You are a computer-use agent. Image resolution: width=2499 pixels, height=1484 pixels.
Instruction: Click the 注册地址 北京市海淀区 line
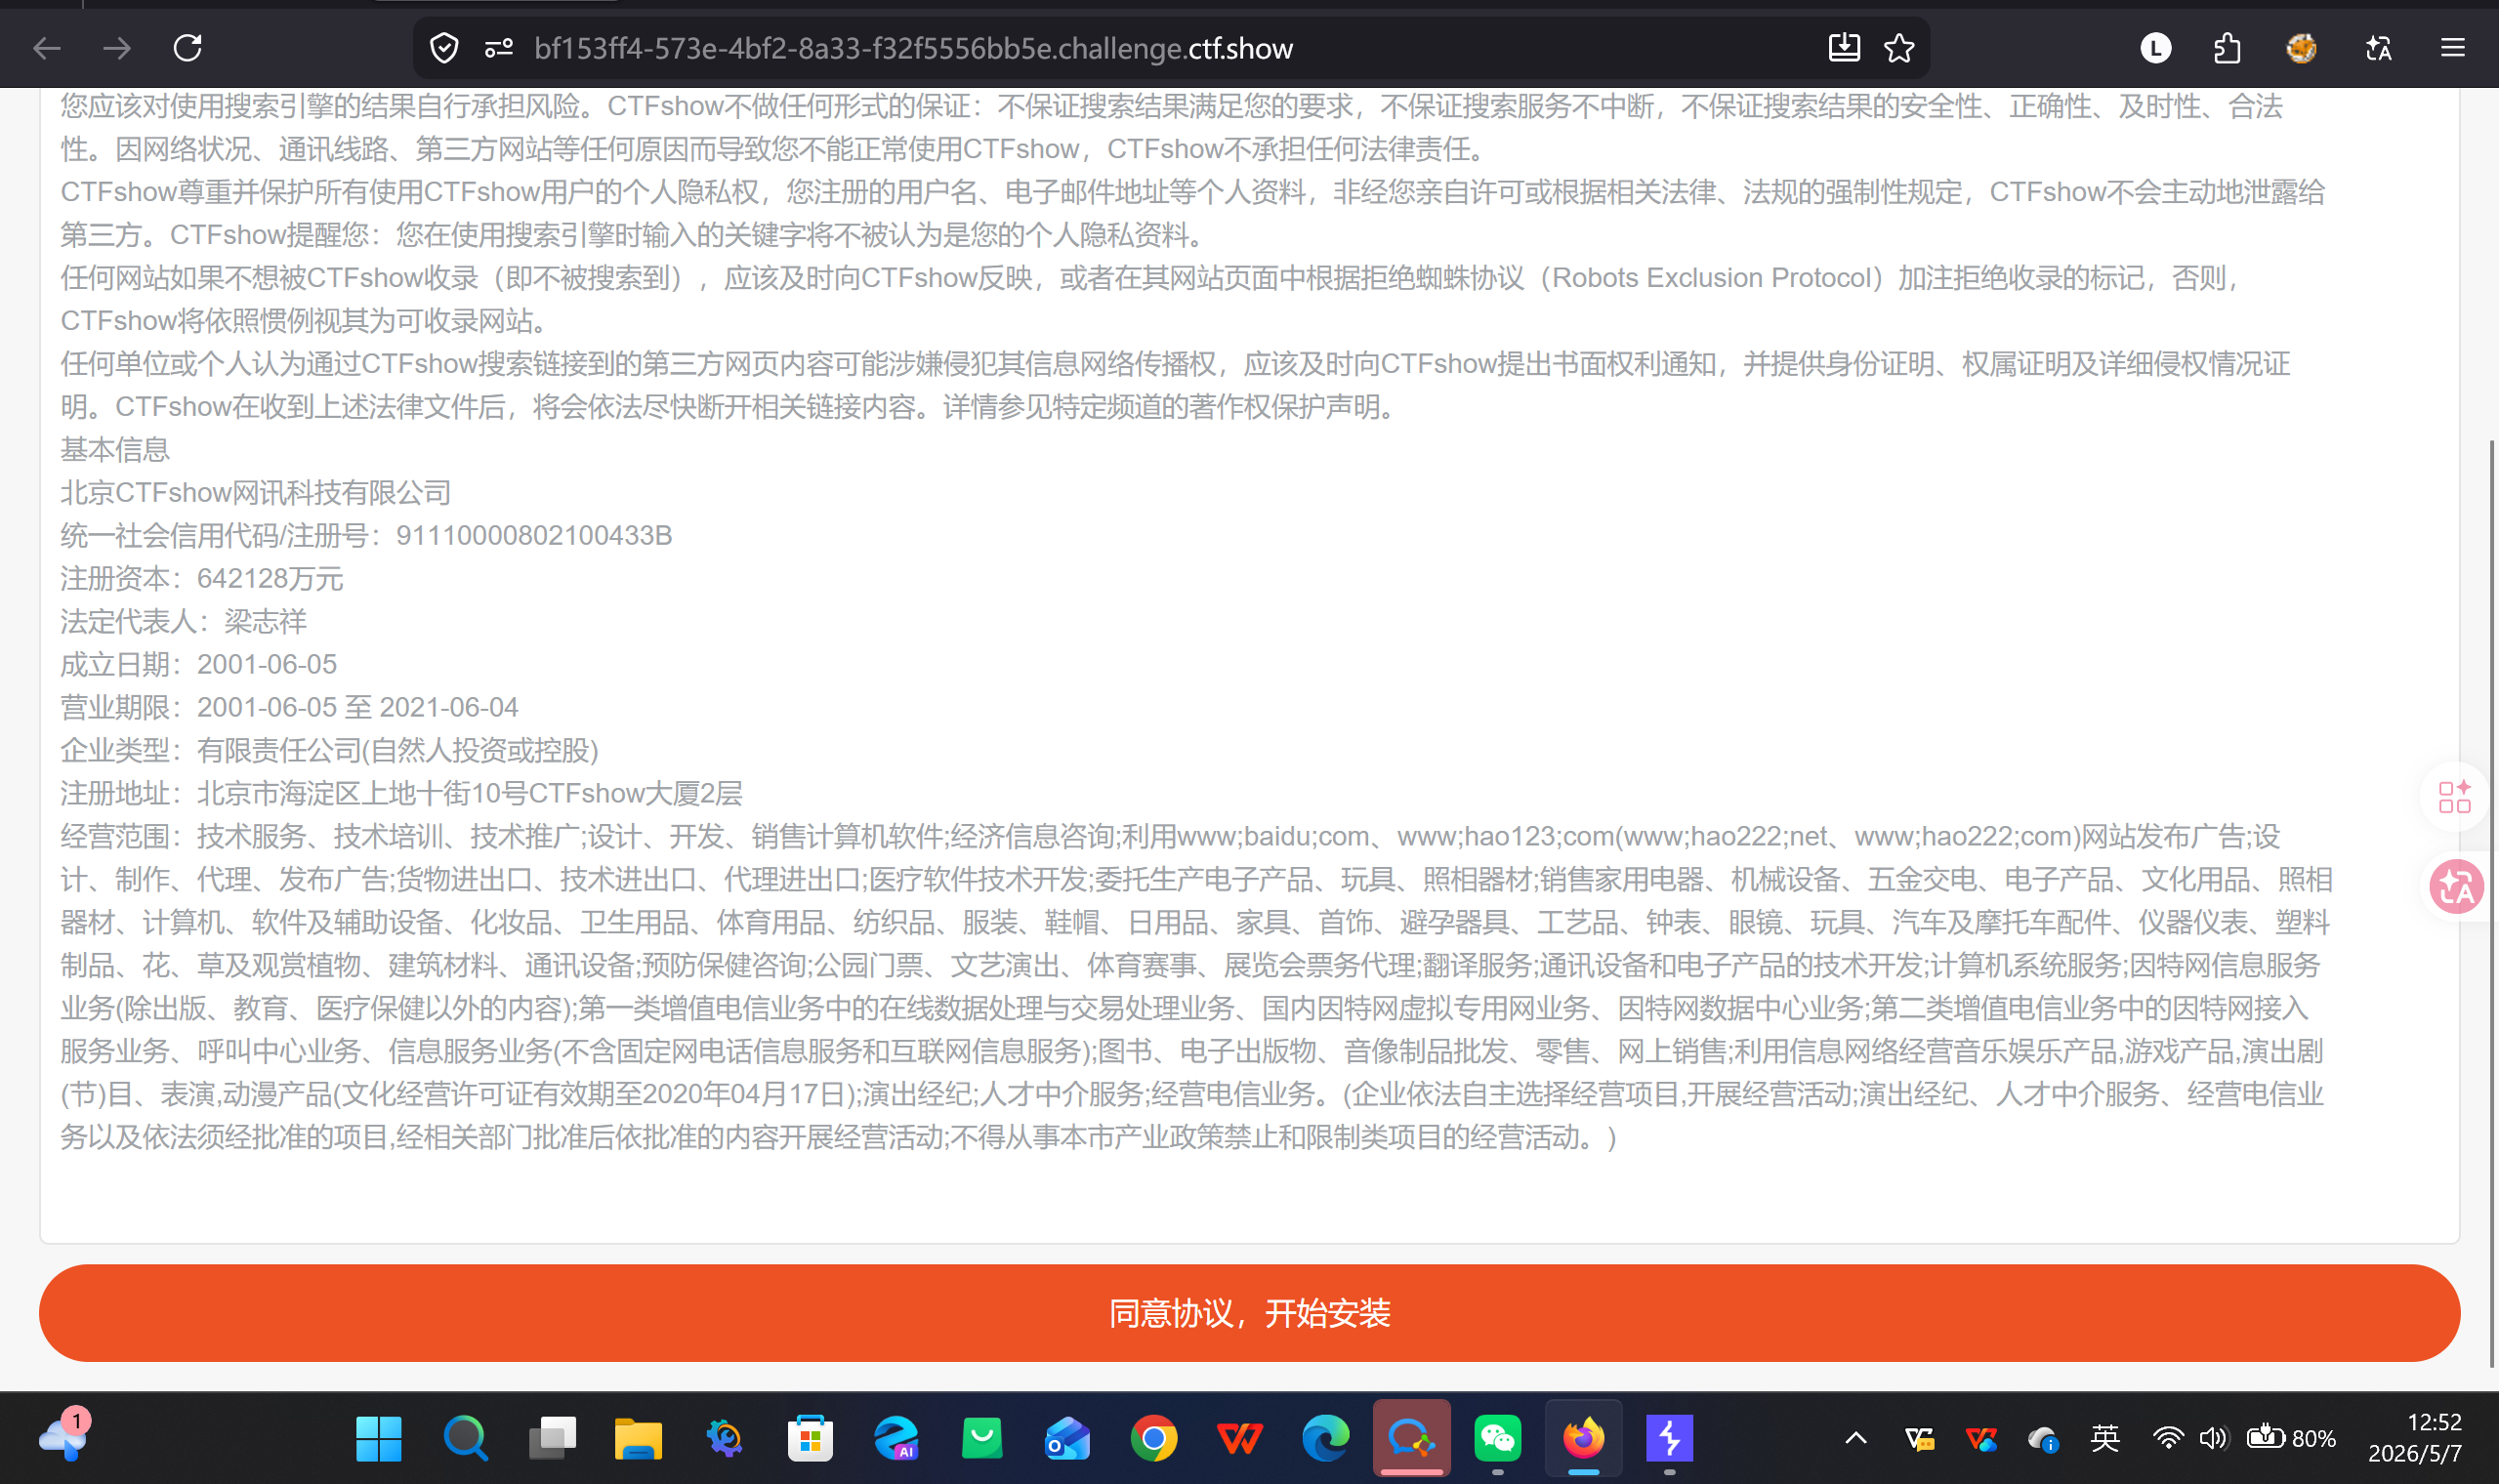pos(401,794)
